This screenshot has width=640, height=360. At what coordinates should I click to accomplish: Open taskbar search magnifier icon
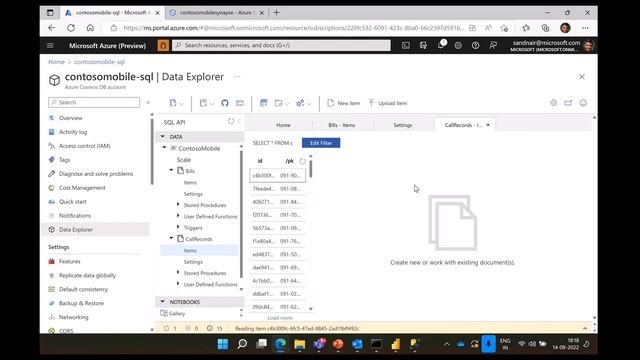pos(242,344)
